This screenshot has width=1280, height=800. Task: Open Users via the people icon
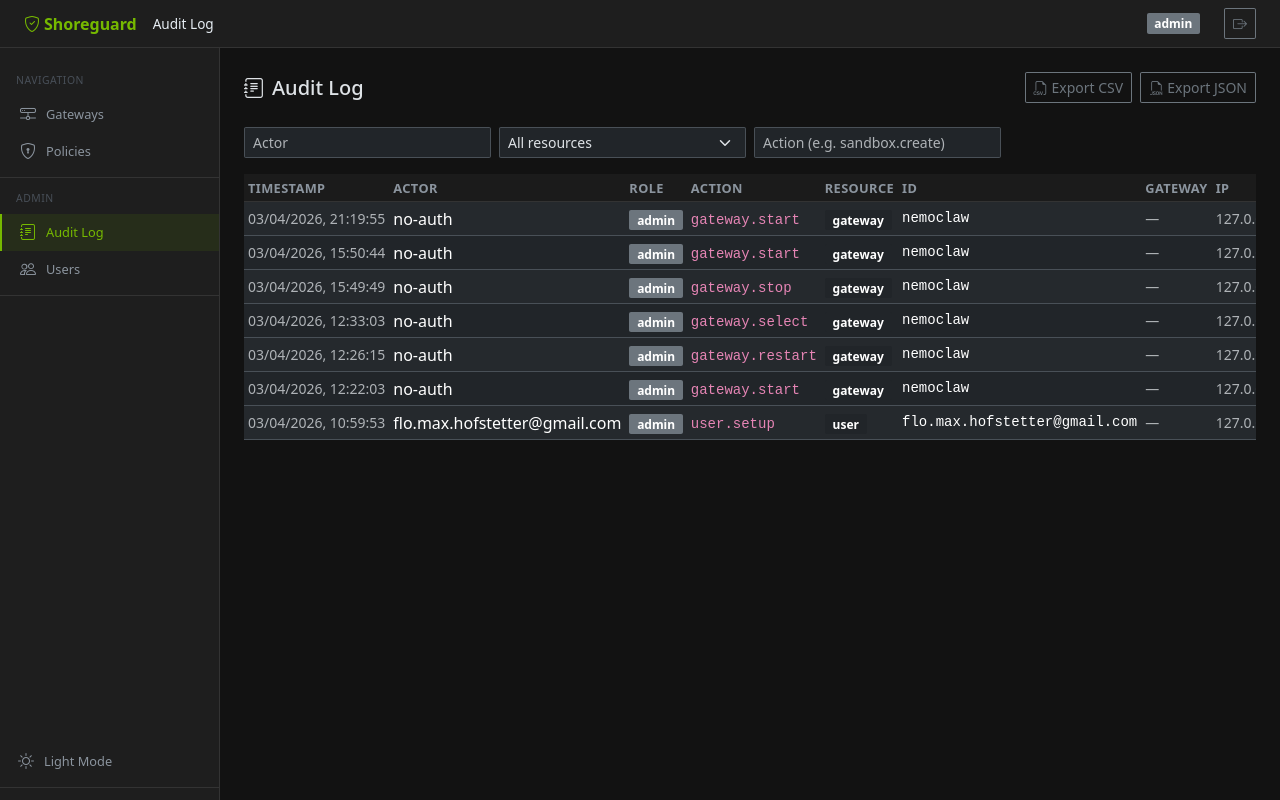28,269
